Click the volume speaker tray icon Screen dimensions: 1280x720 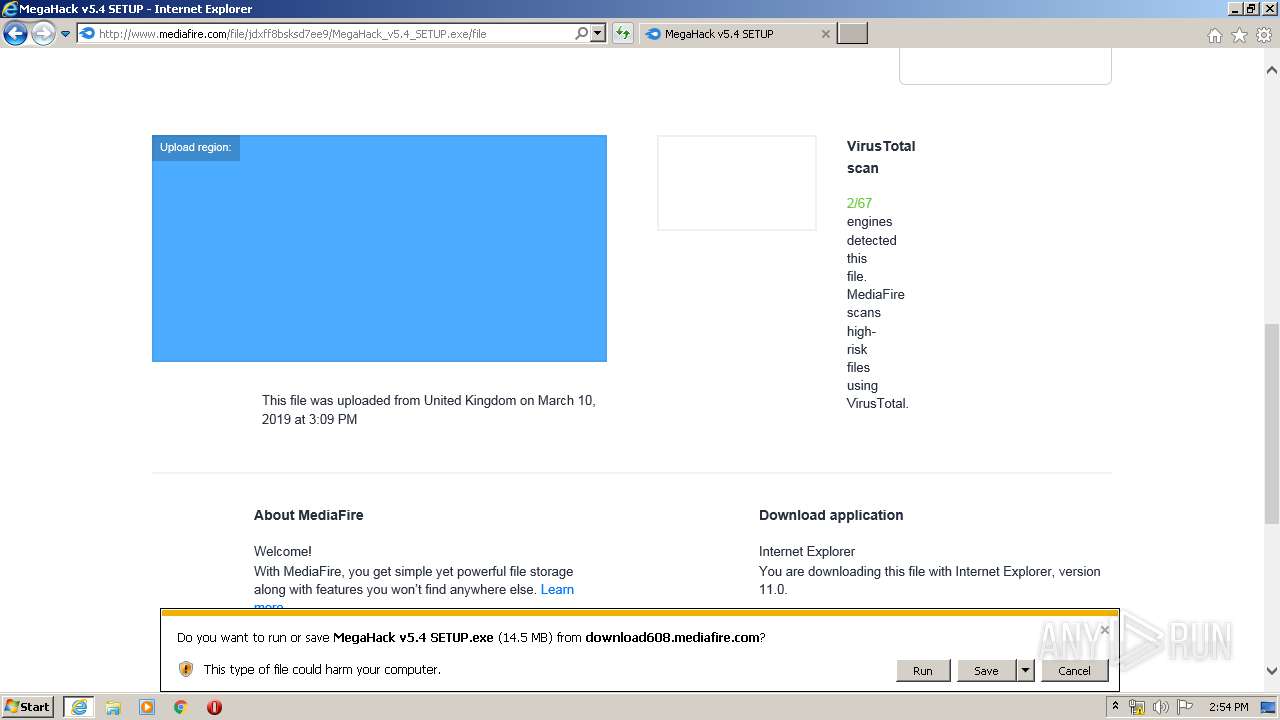pyautogui.click(x=1160, y=707)
